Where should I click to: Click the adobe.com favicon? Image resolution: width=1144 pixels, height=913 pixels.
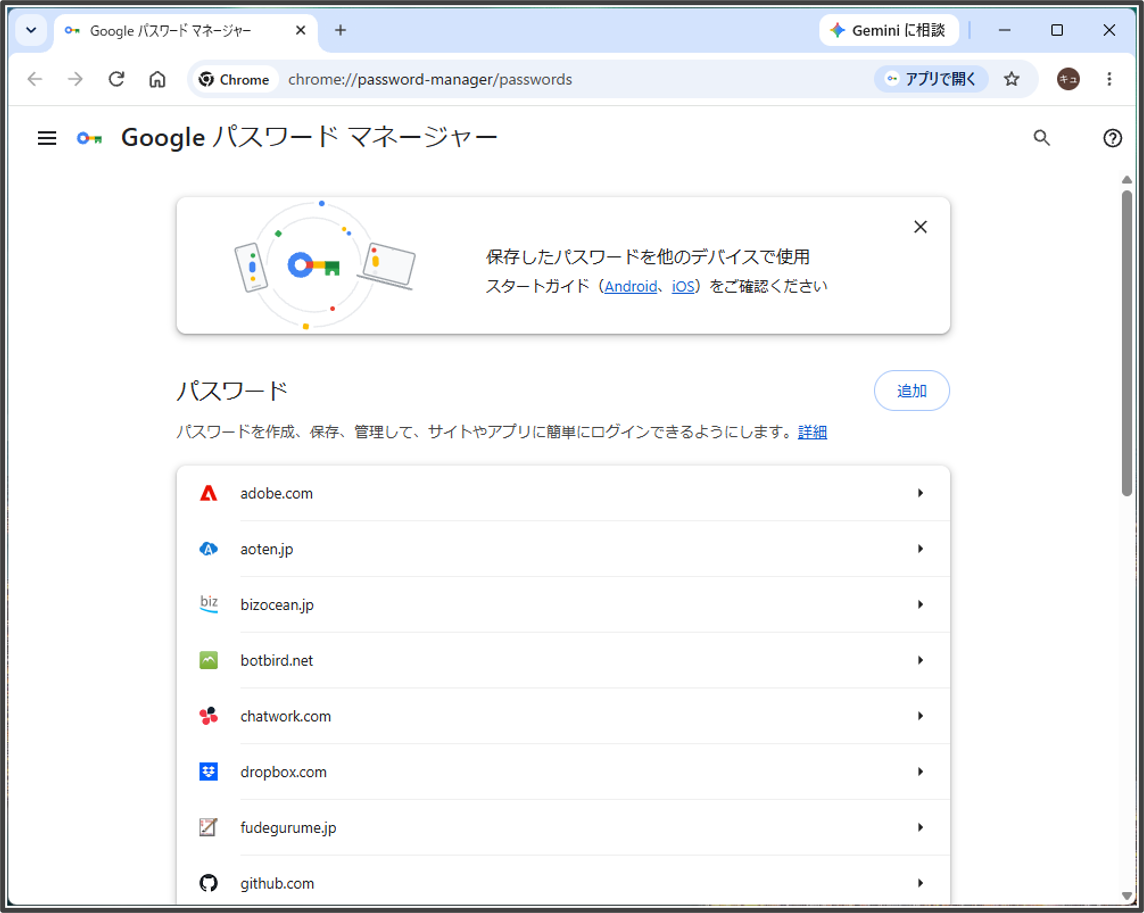209,493
